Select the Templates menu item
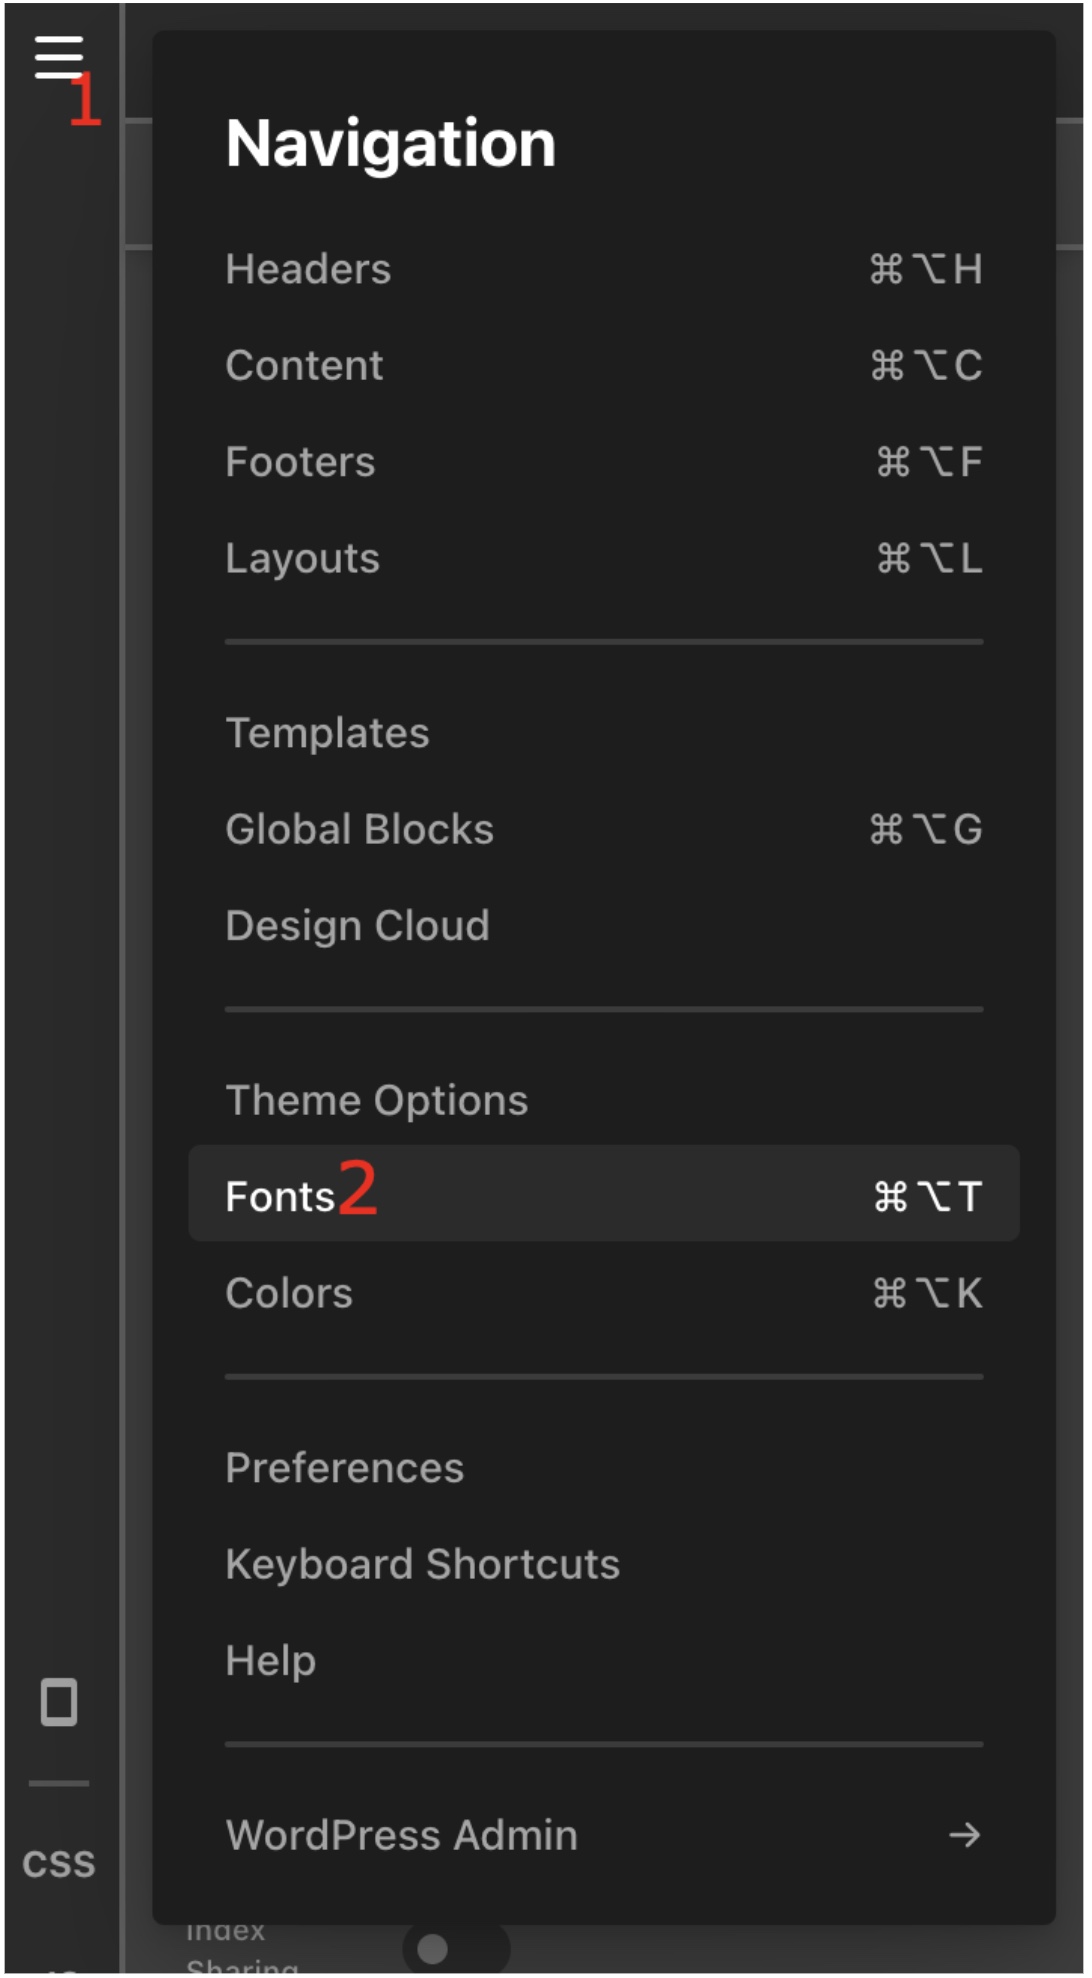This screenshot has width=1092, height=1978. tap(604, 733)
